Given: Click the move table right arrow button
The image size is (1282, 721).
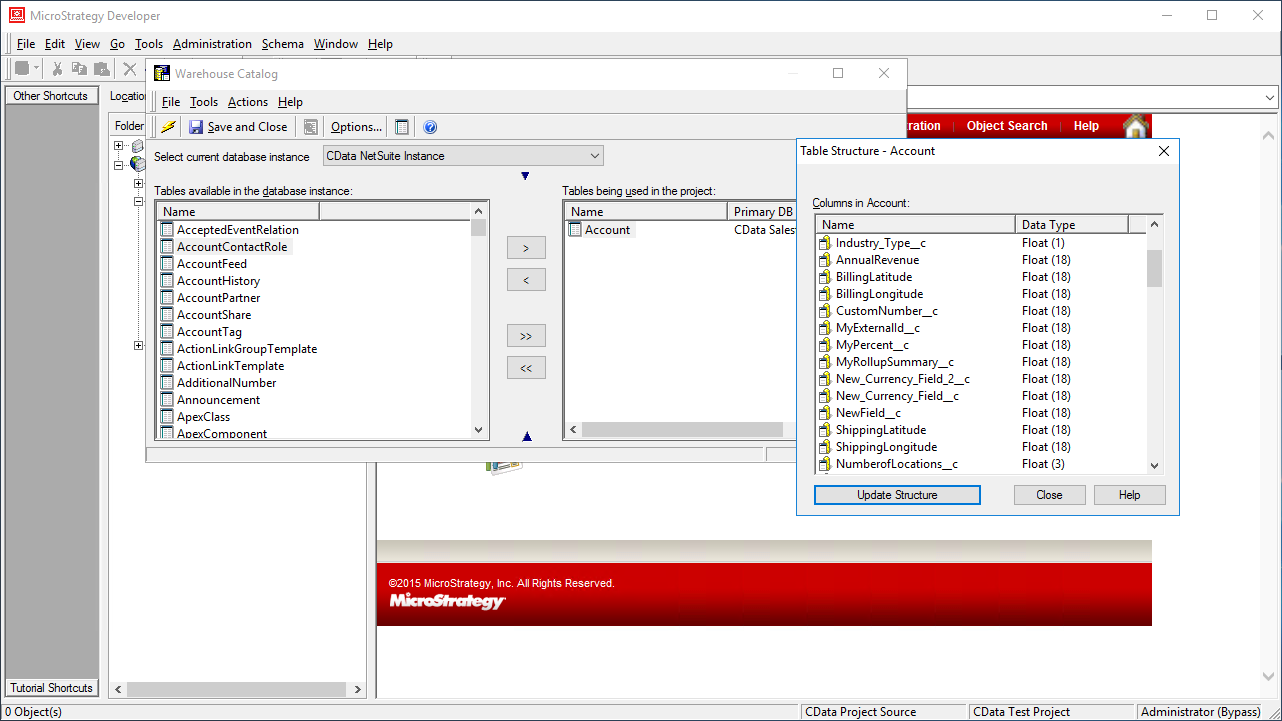Looking at the screenshot, I should (x=526, y=247).
